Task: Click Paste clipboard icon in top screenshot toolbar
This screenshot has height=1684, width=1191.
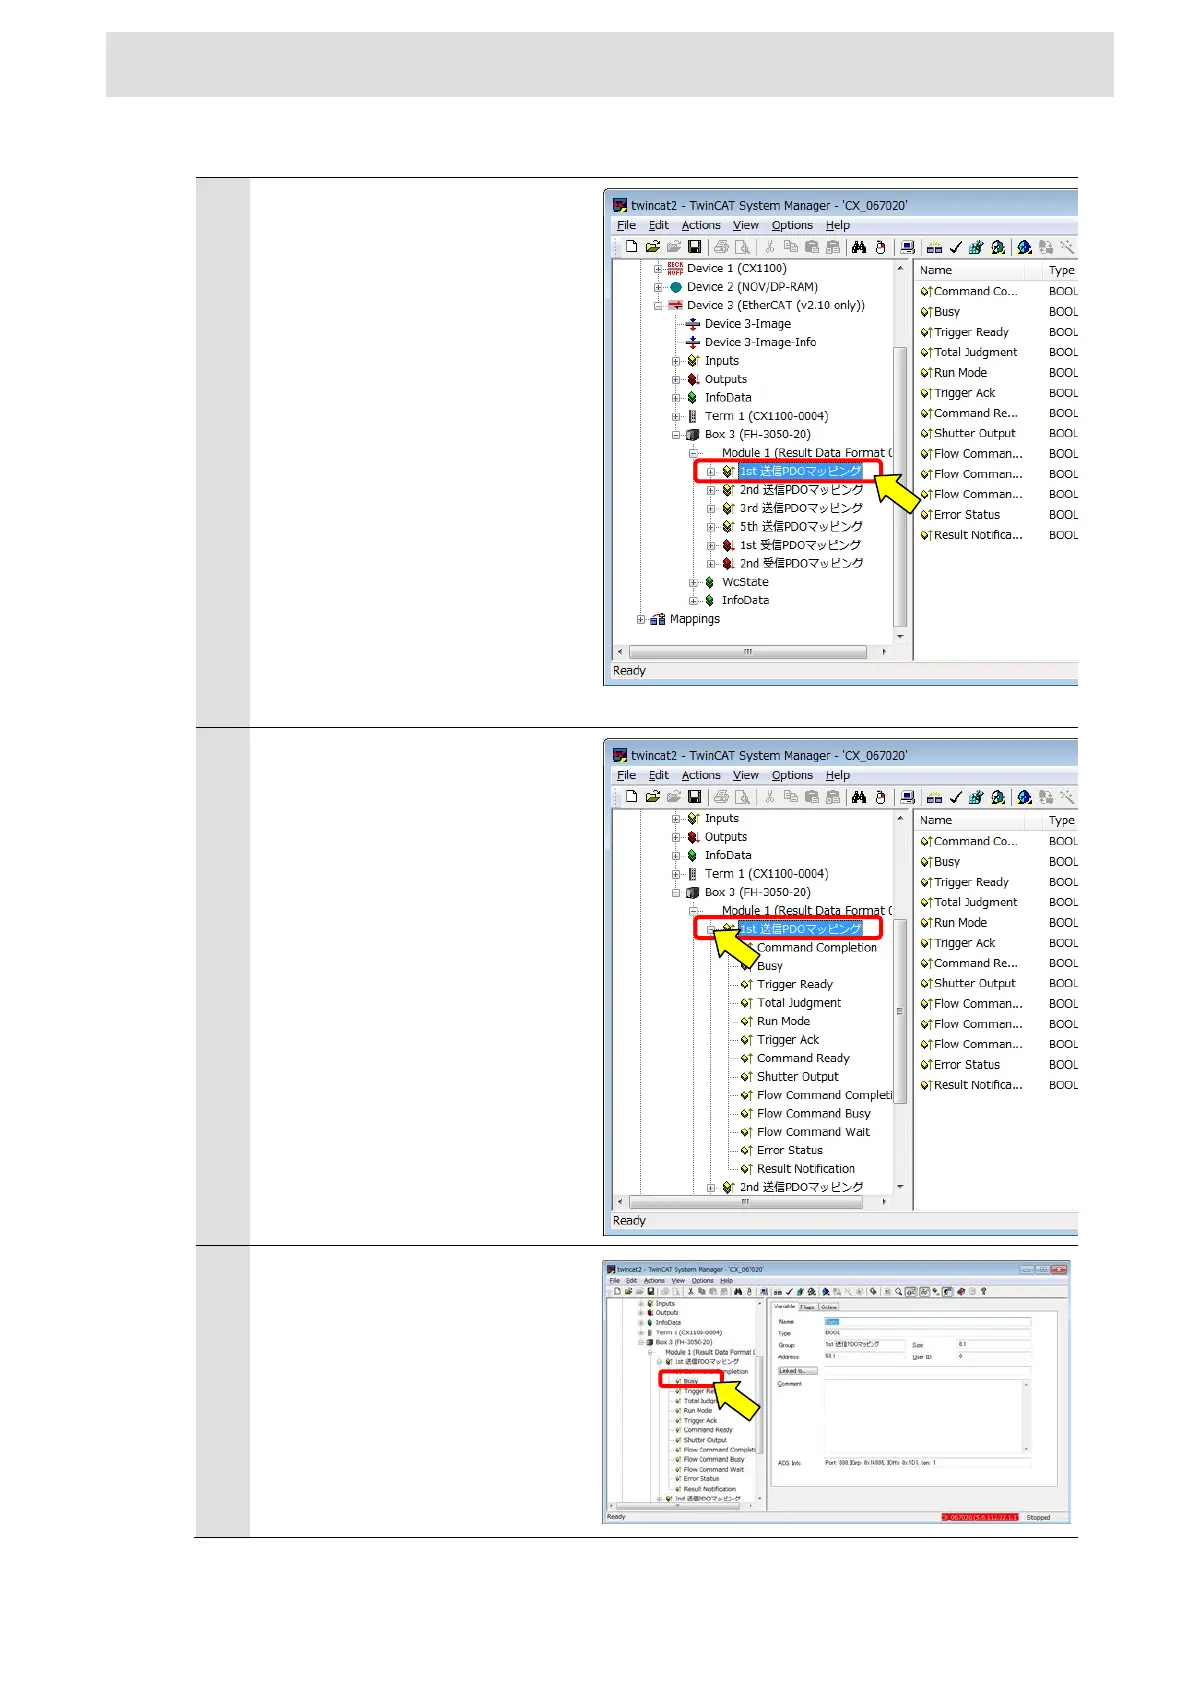Action: [812, 247]
